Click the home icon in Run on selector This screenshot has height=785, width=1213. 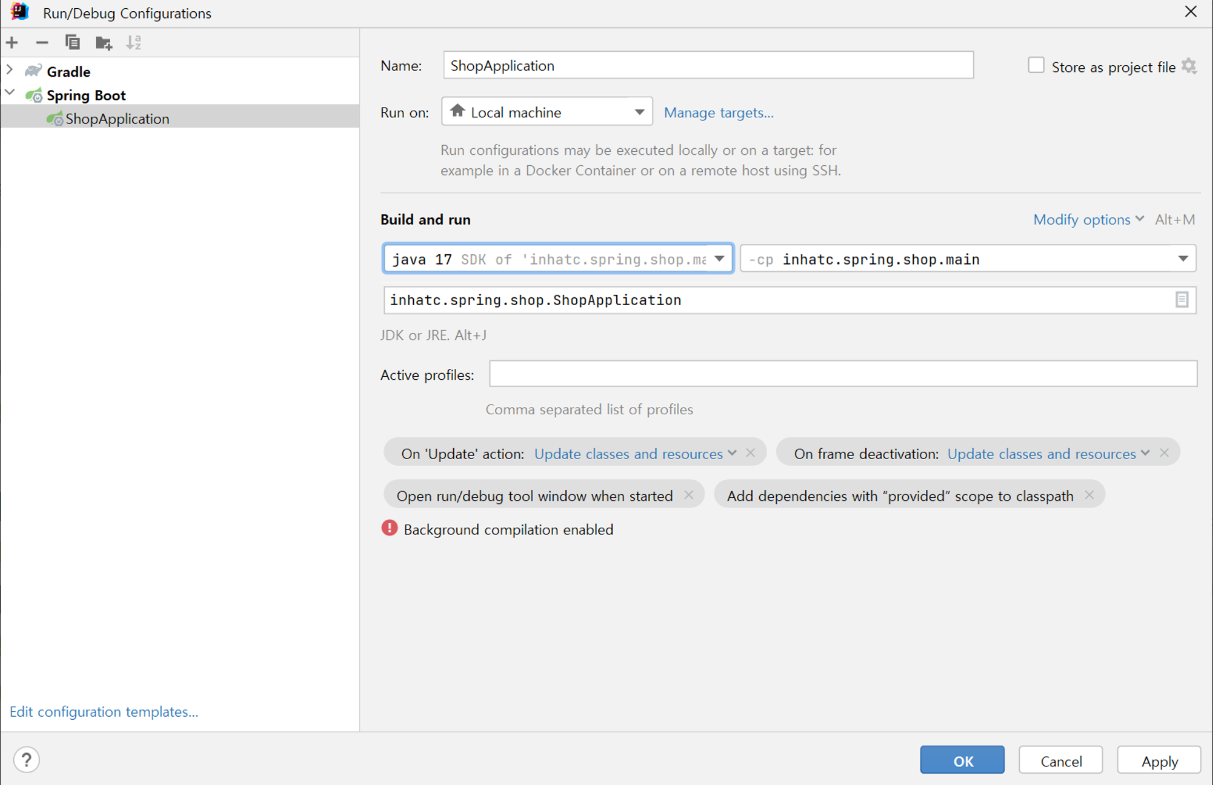tap(457, 111)
